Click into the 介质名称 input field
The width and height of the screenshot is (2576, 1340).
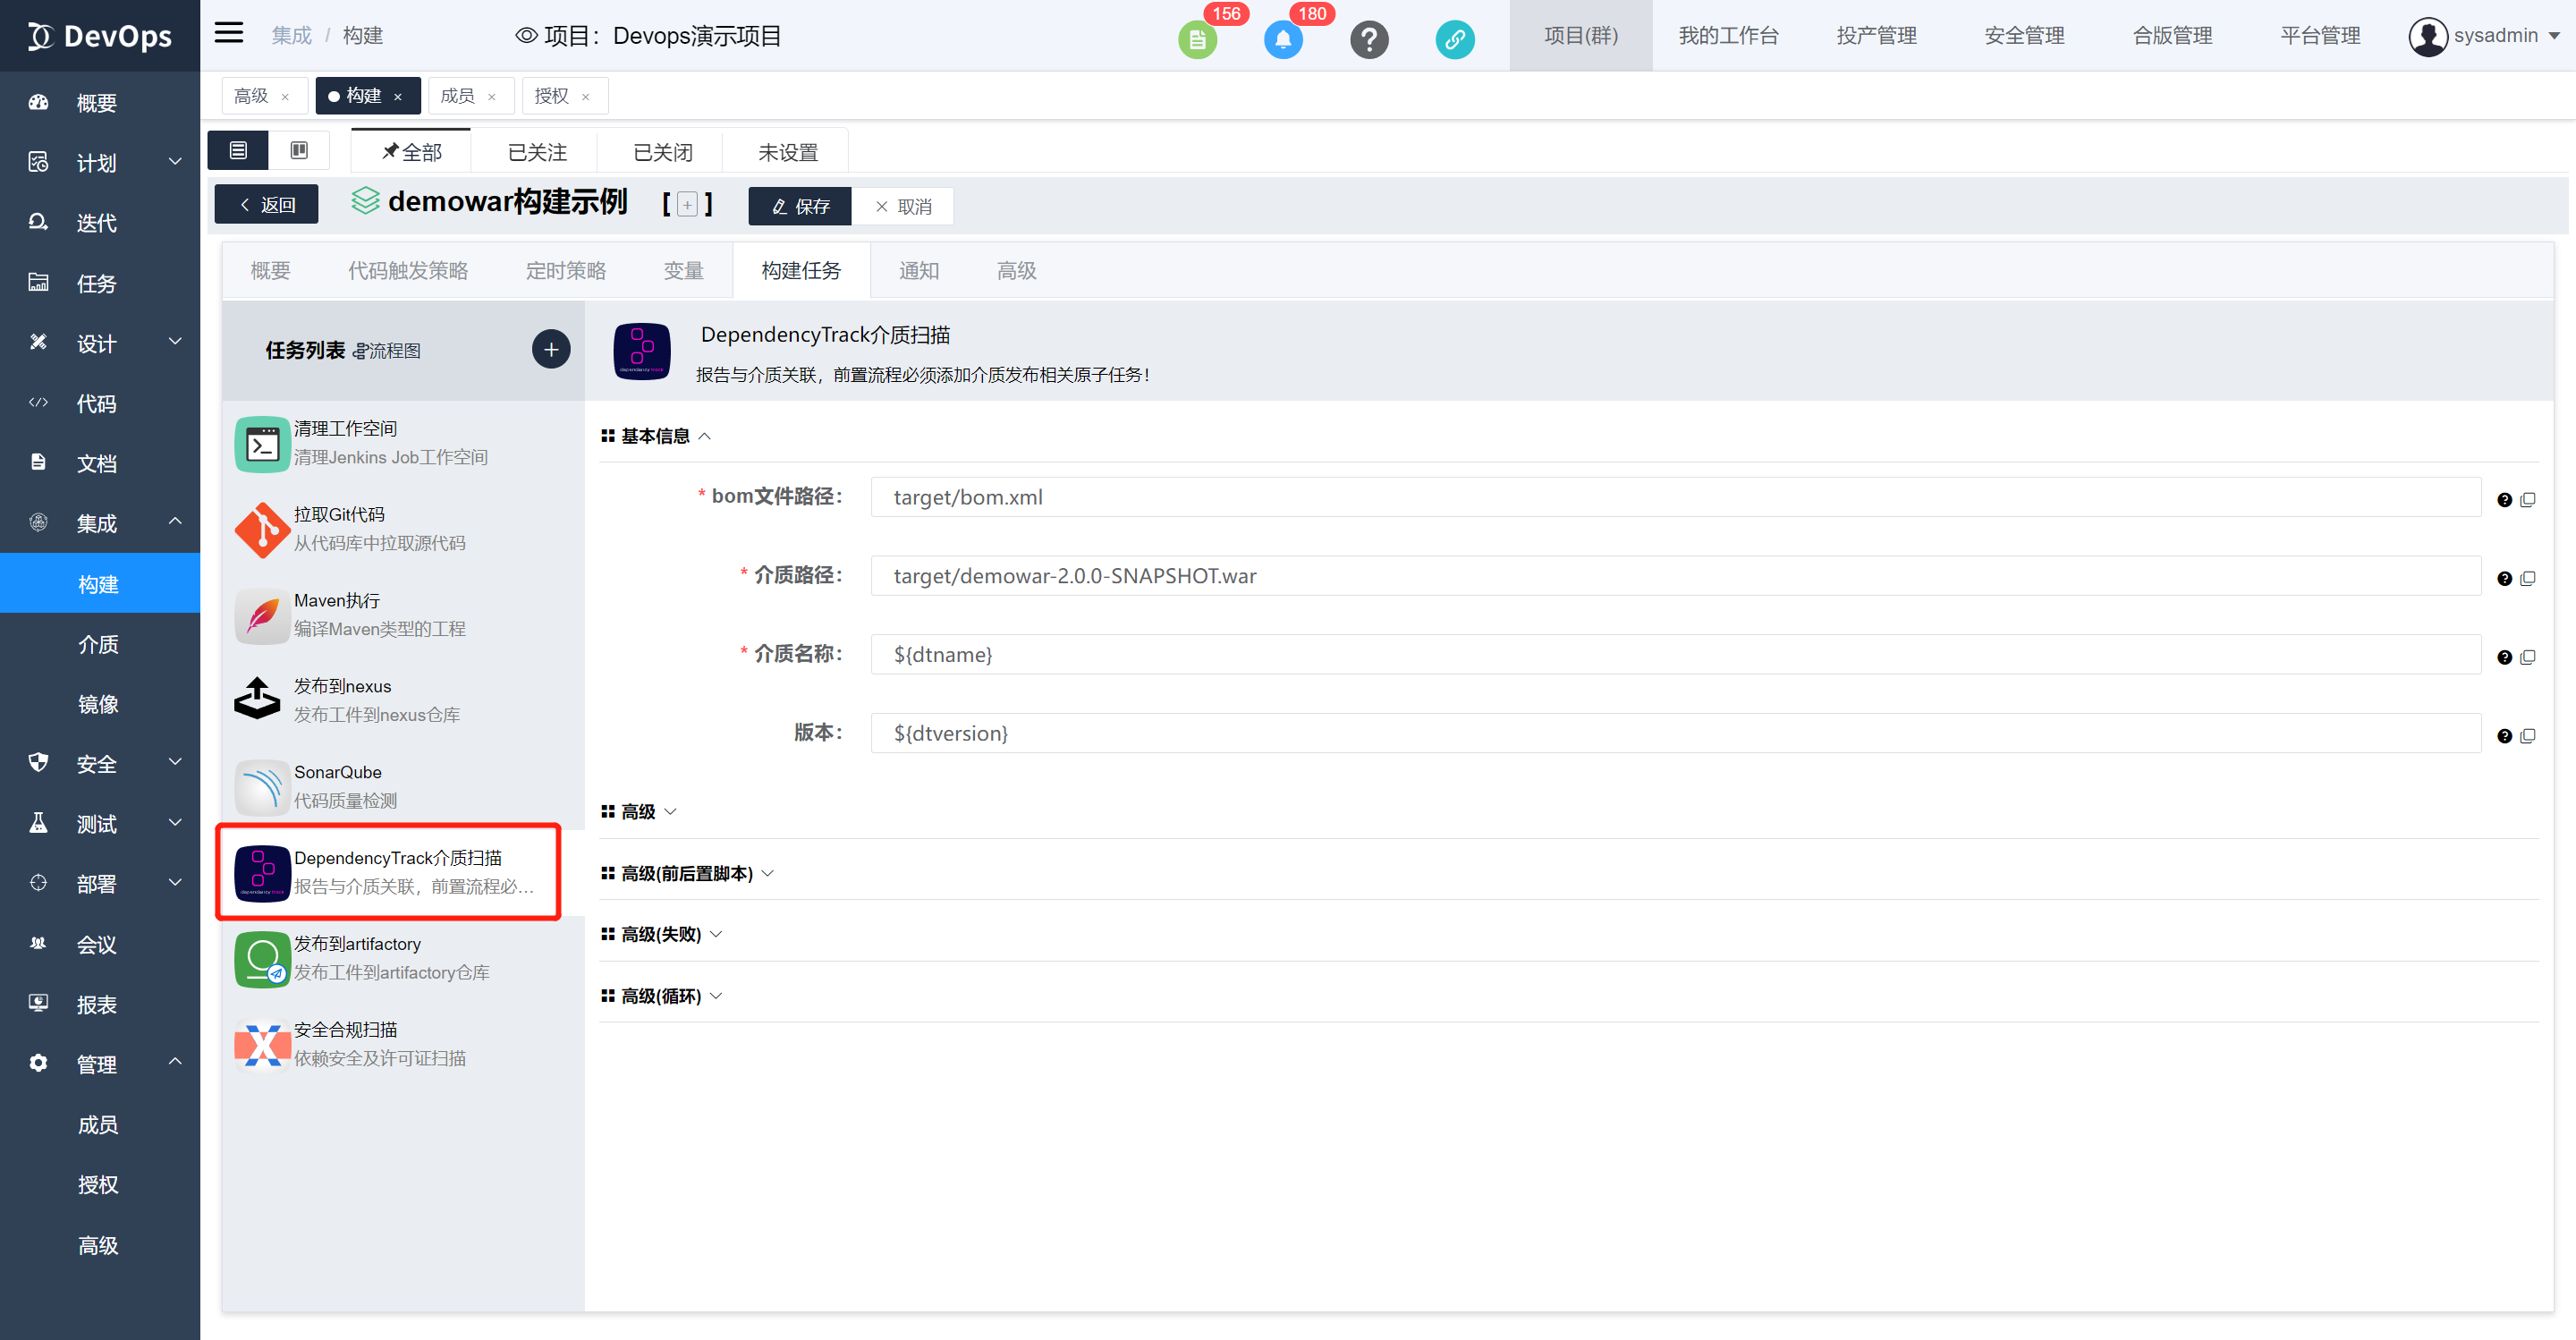(x=1675, y=654)
